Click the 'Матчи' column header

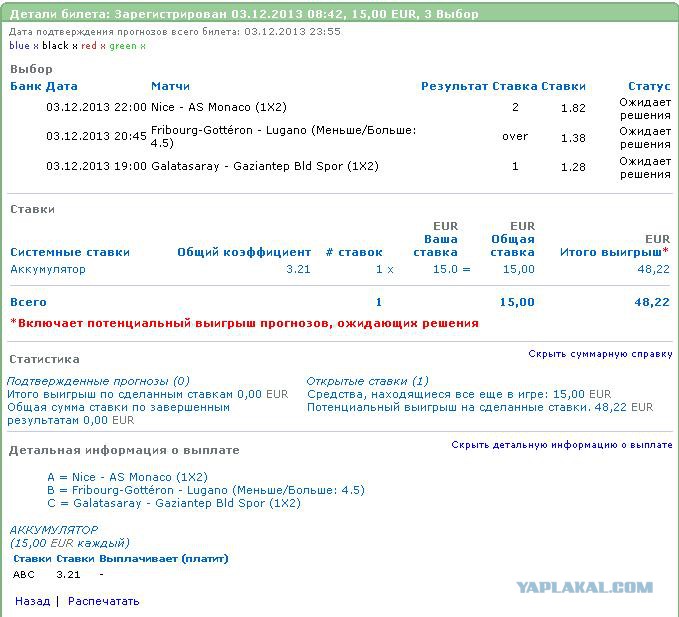[170, 87]
